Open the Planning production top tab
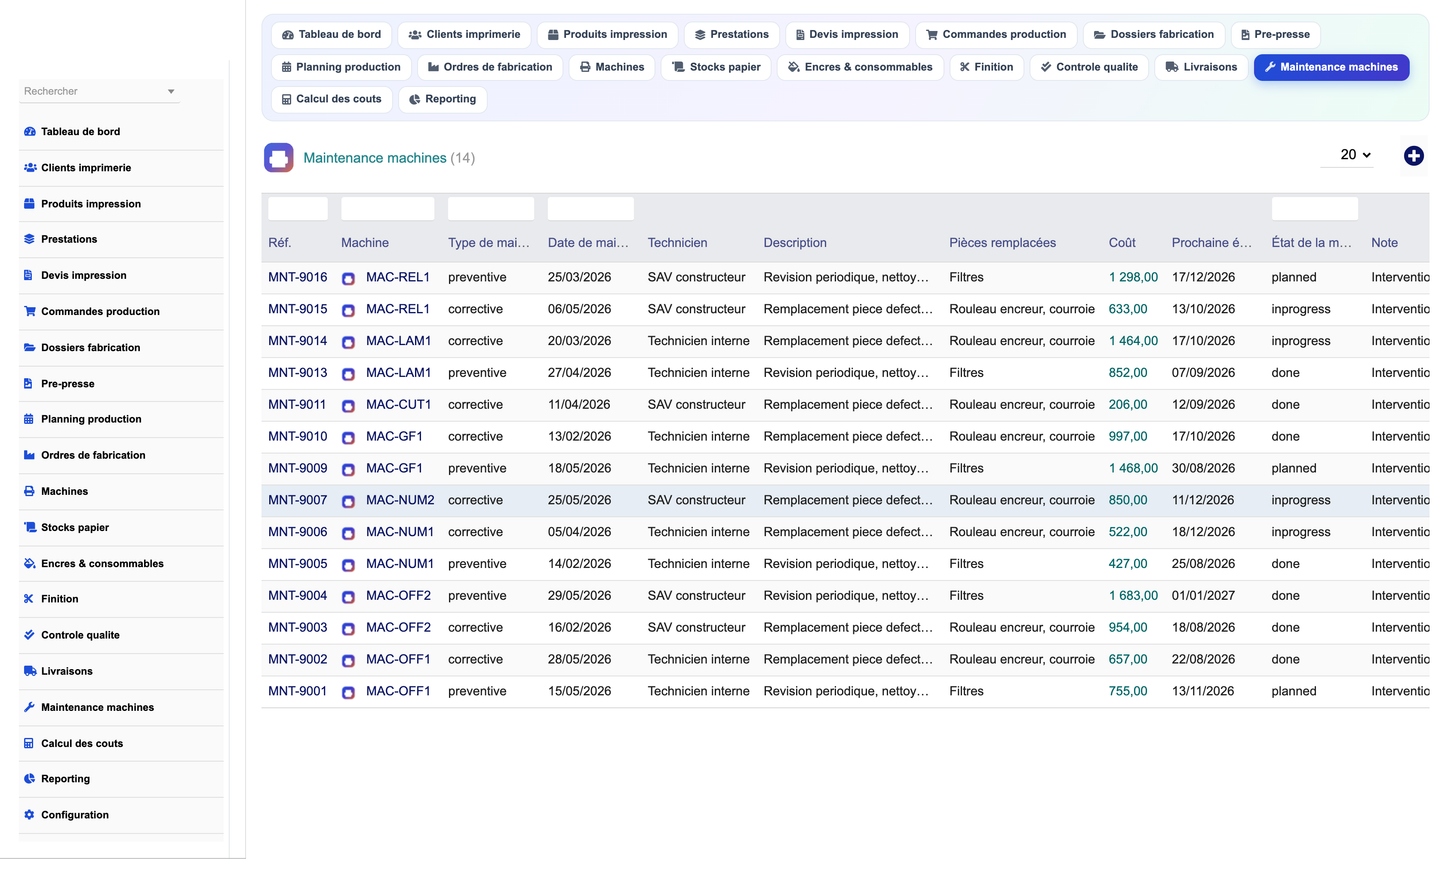 pos(341,67)
